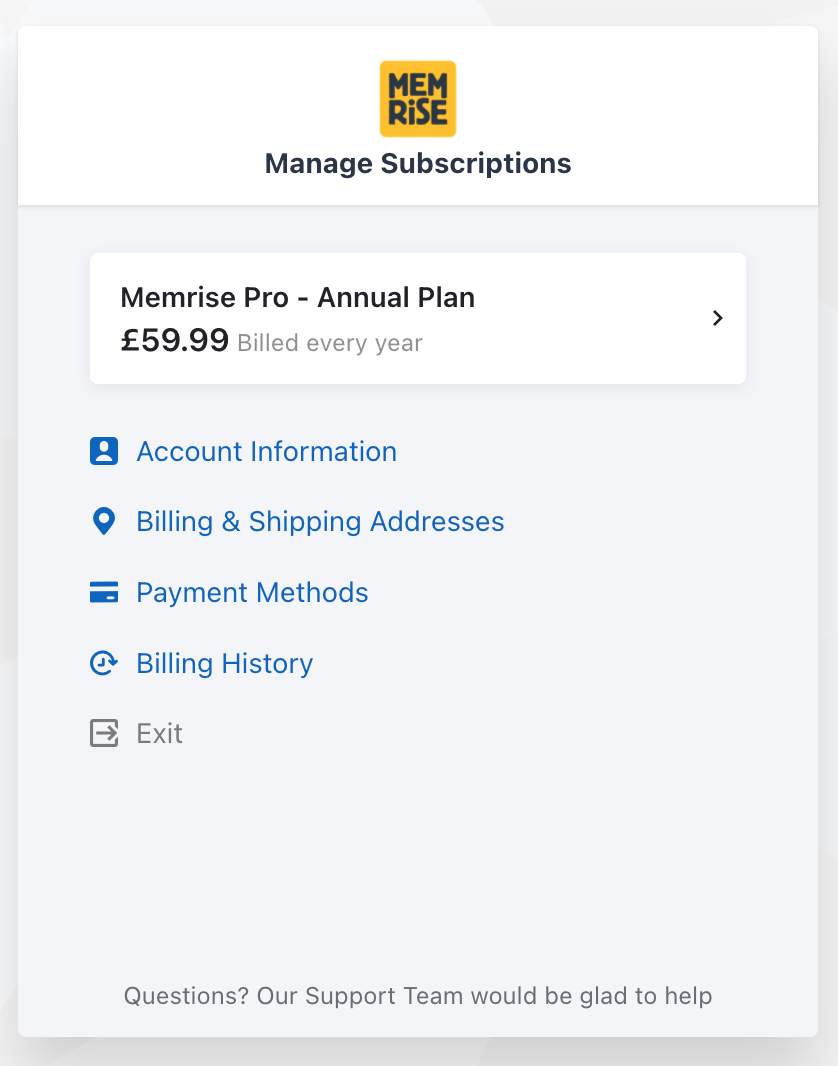Click the 'Billed every year' text
838x1066 pixels.
tap(330, 343)
